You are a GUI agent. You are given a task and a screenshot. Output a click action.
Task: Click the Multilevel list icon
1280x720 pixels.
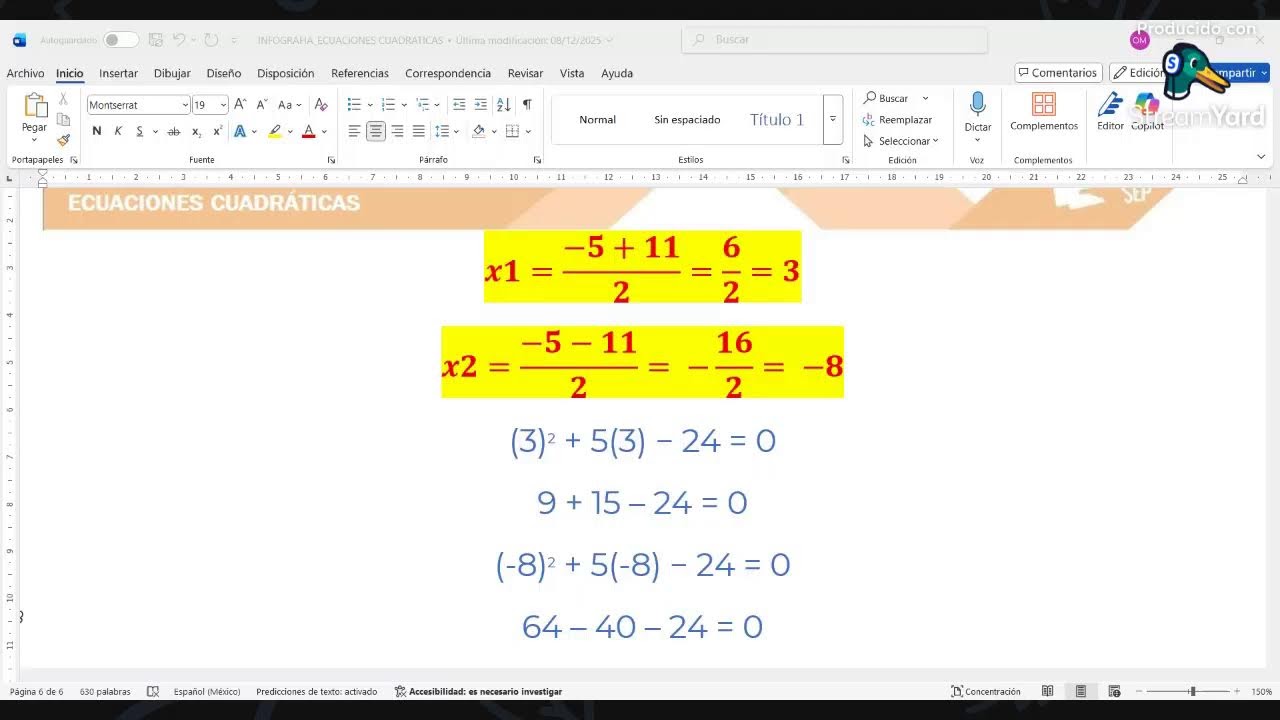click(x=422, y=104)
